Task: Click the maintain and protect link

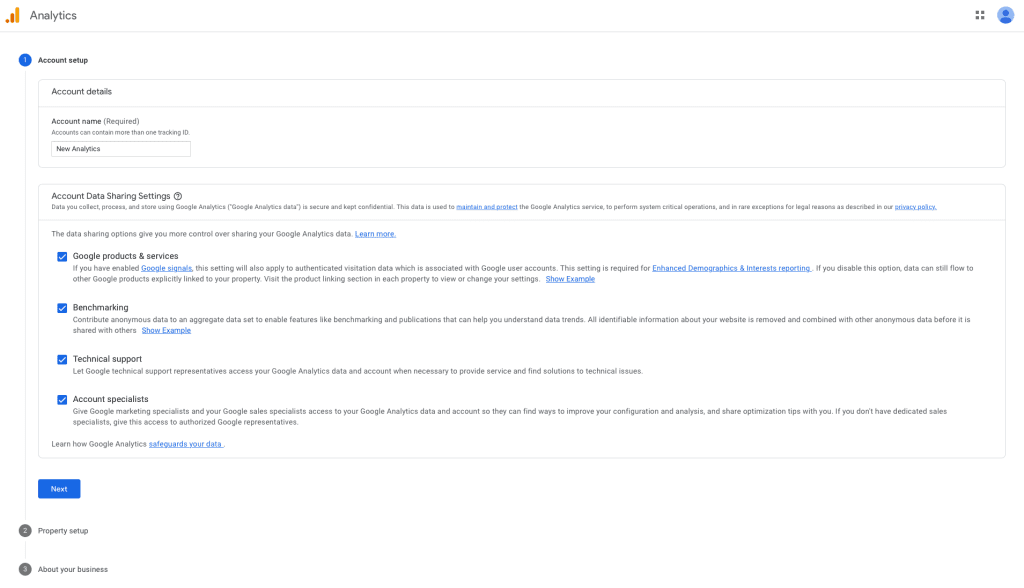Action: 487,206
